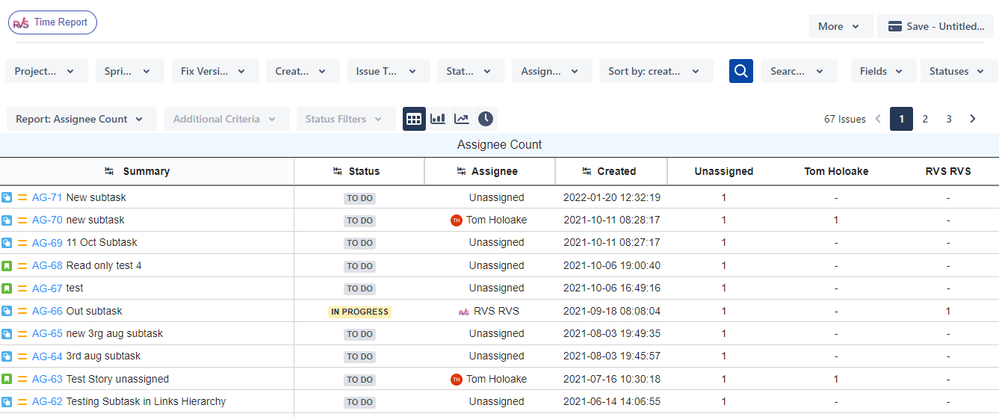This screenshot has width=999, height=417.
Task: Go to page 3
Action: tap(949, 119)
